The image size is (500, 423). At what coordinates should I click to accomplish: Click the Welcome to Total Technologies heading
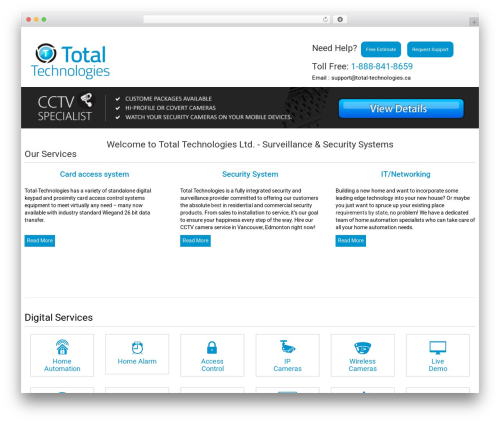pos(250,144)
